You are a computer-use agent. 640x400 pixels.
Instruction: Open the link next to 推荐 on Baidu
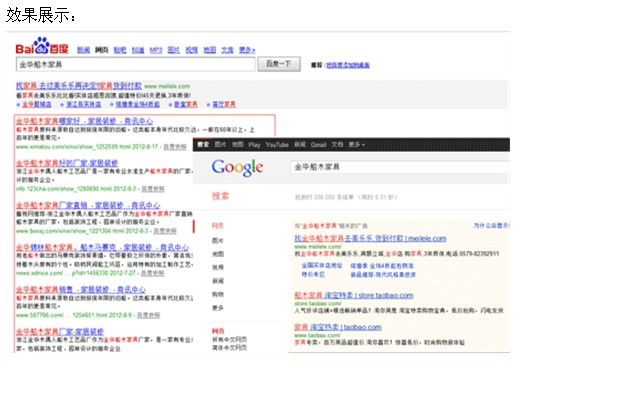348,65
